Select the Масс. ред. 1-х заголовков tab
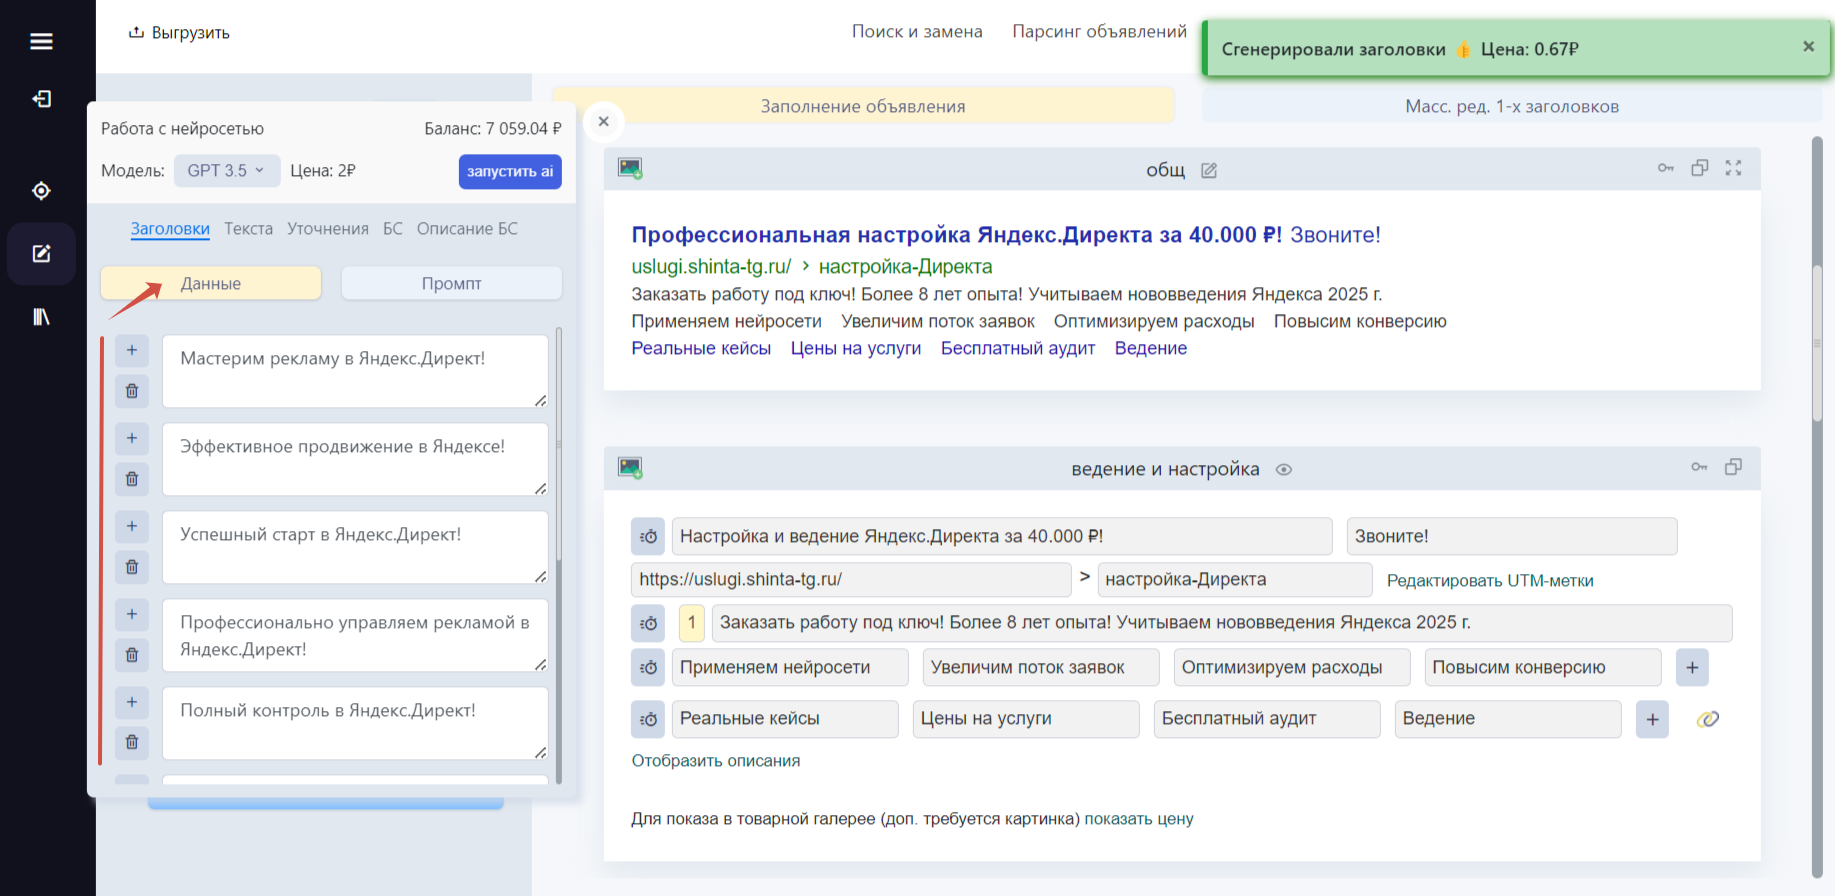 1511,106
